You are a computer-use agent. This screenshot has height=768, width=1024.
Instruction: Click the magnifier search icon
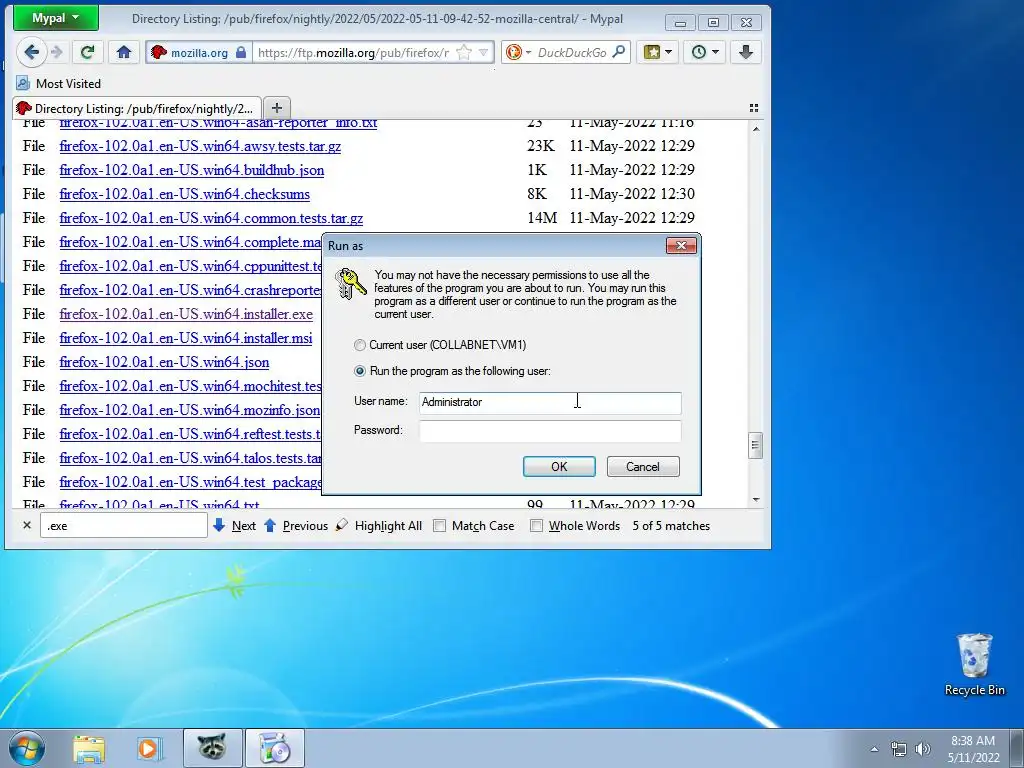(x=618, y=52)
